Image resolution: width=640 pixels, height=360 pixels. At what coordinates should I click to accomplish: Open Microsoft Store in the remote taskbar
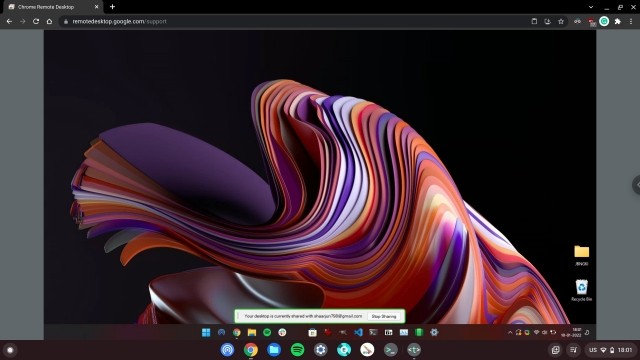click(x=313, y=332)
